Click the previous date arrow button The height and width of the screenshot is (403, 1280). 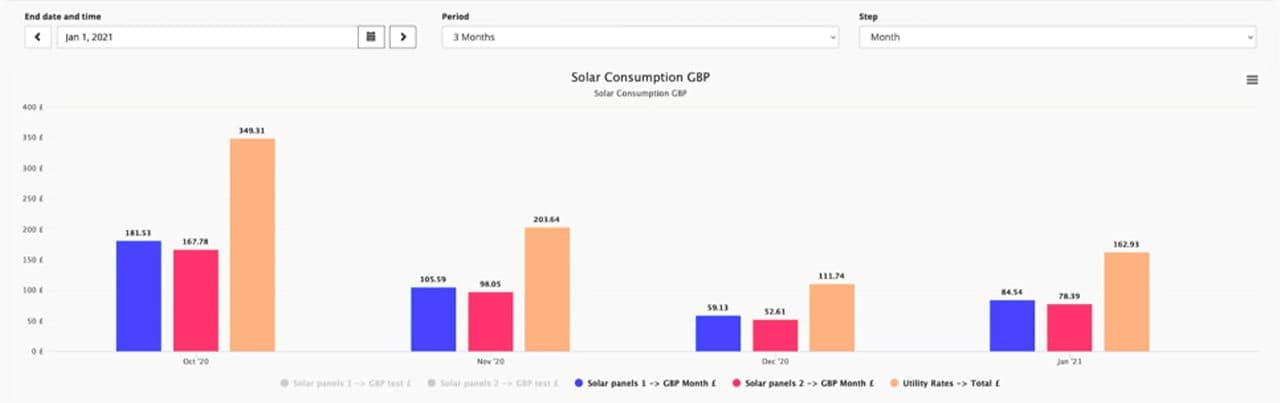(38, 37)
